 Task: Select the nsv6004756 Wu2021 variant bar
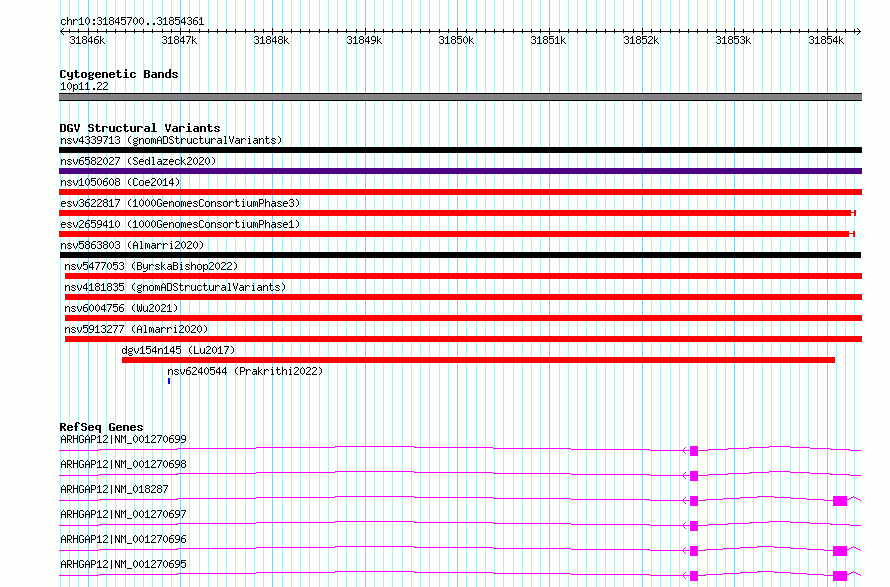[x=463, y=318]
